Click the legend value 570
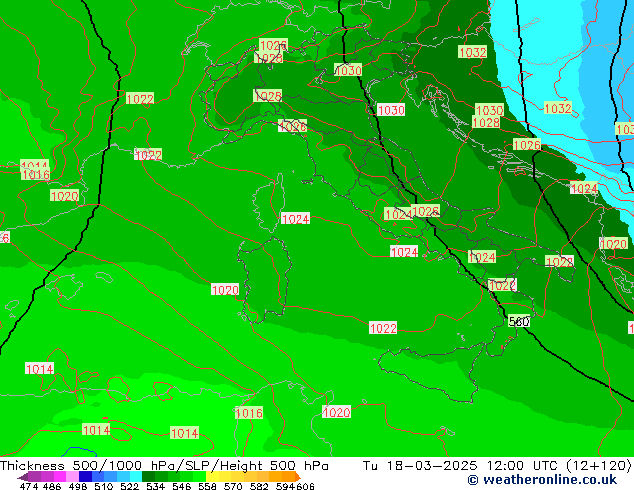Screen dimensions: 634x490 click(x=233, y=486)
